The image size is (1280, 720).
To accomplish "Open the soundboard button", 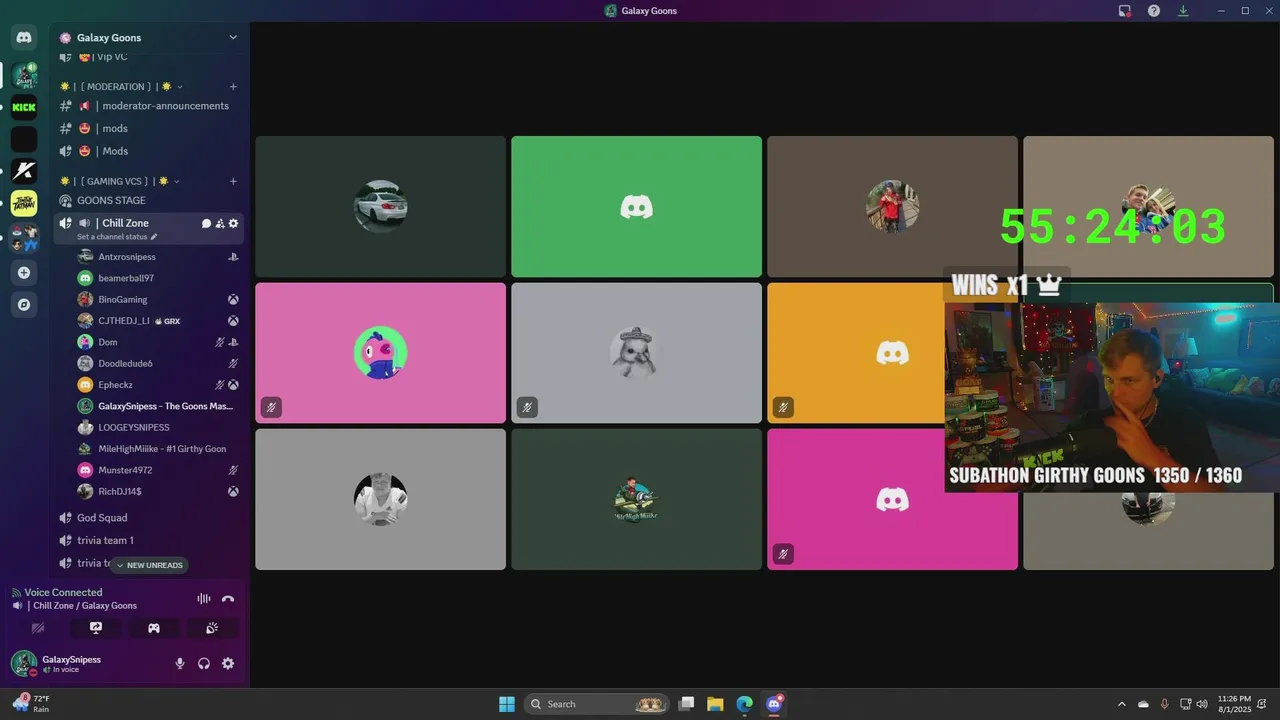I will [212, 628].
